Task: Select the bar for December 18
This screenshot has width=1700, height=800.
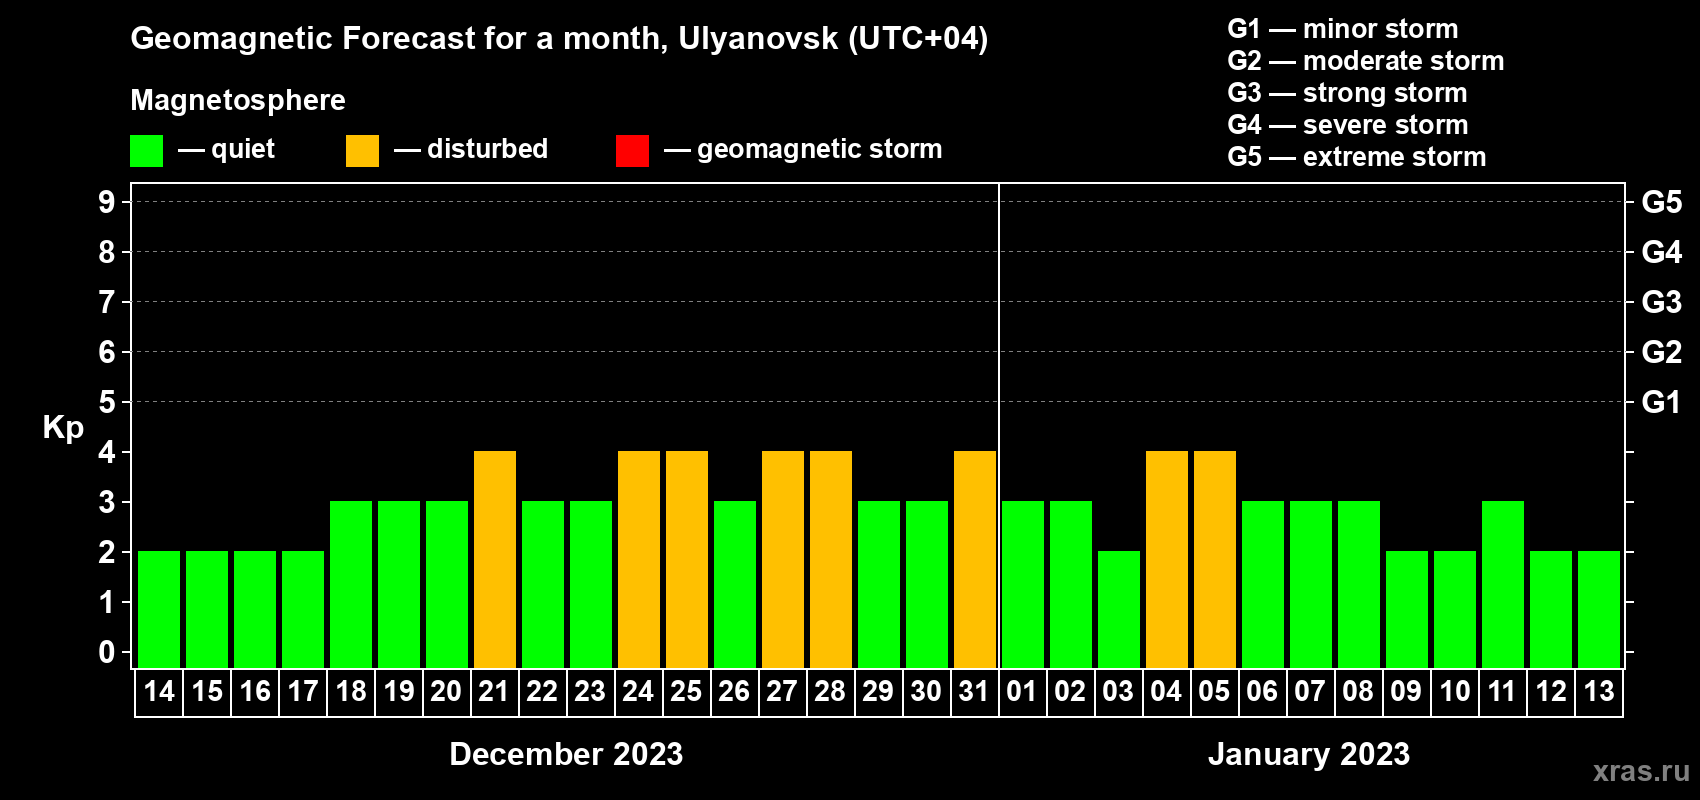Action: click(351, 584)
